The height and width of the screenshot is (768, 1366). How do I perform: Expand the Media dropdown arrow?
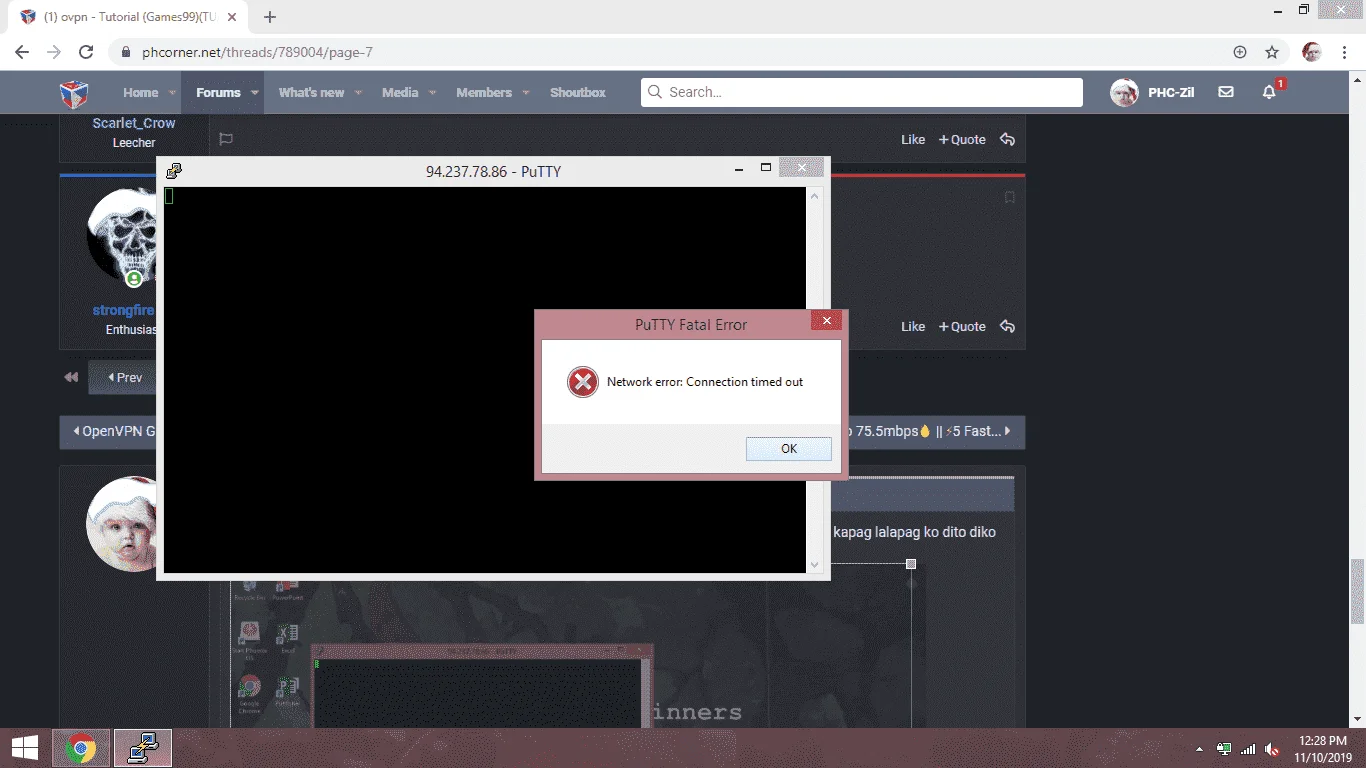point(433,92)
